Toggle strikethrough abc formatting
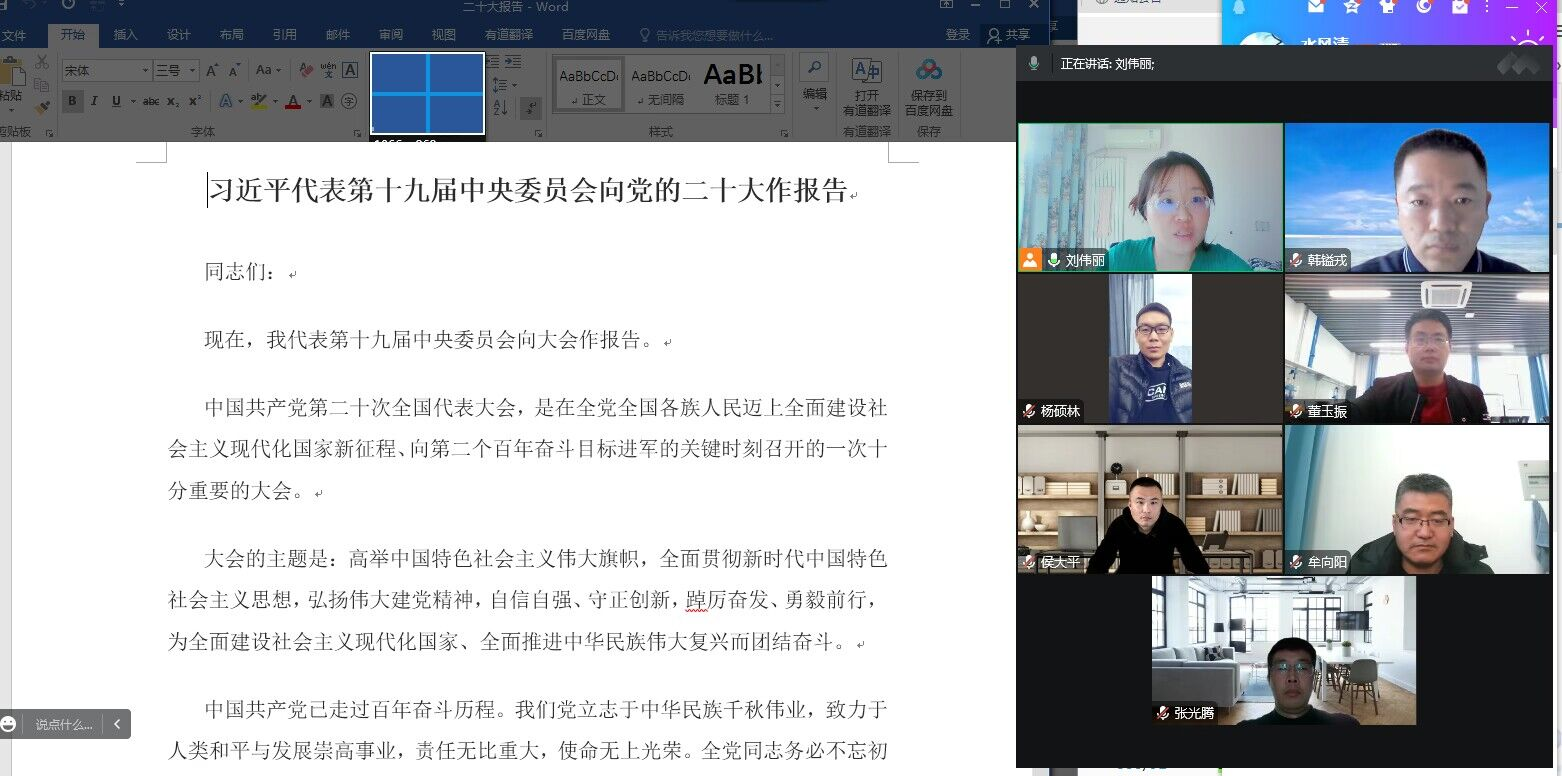The image size is (1562, 776). point(151,101)
